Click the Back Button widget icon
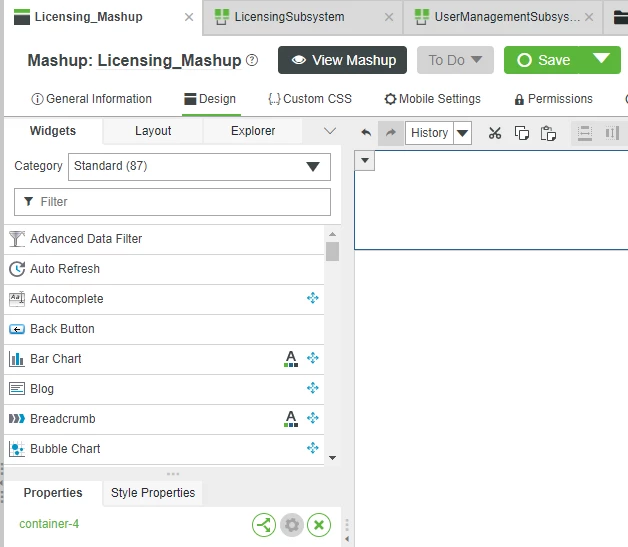Viewport: 628px width, 547px height. (17, 329)
